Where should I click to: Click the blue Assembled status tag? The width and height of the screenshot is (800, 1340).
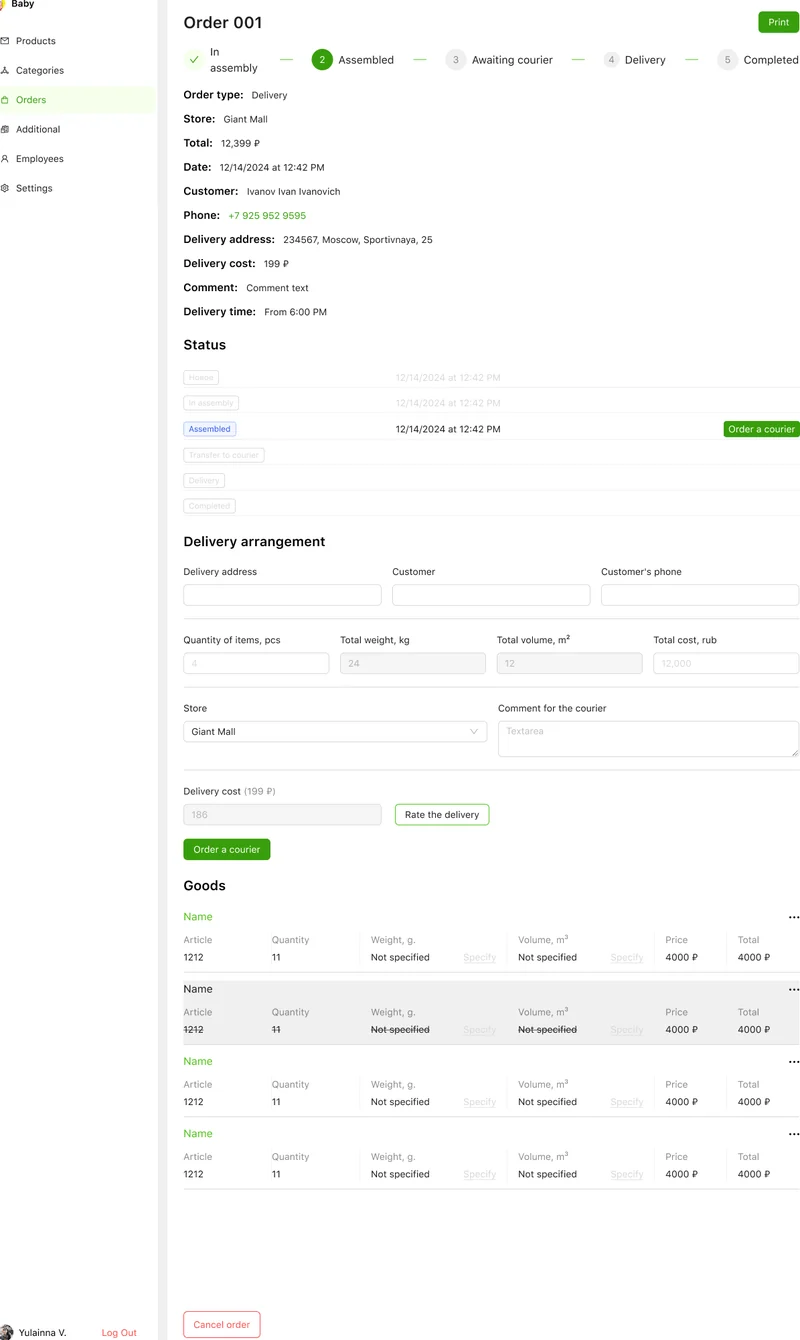(210, 429)
